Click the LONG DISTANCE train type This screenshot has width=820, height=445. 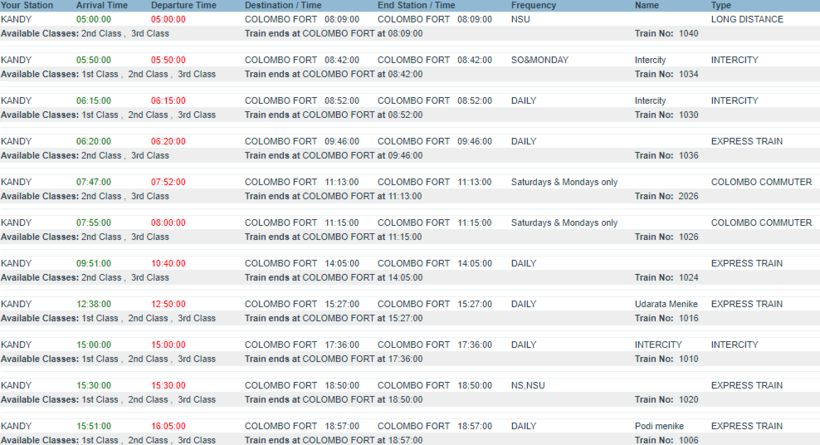point(747,19)
